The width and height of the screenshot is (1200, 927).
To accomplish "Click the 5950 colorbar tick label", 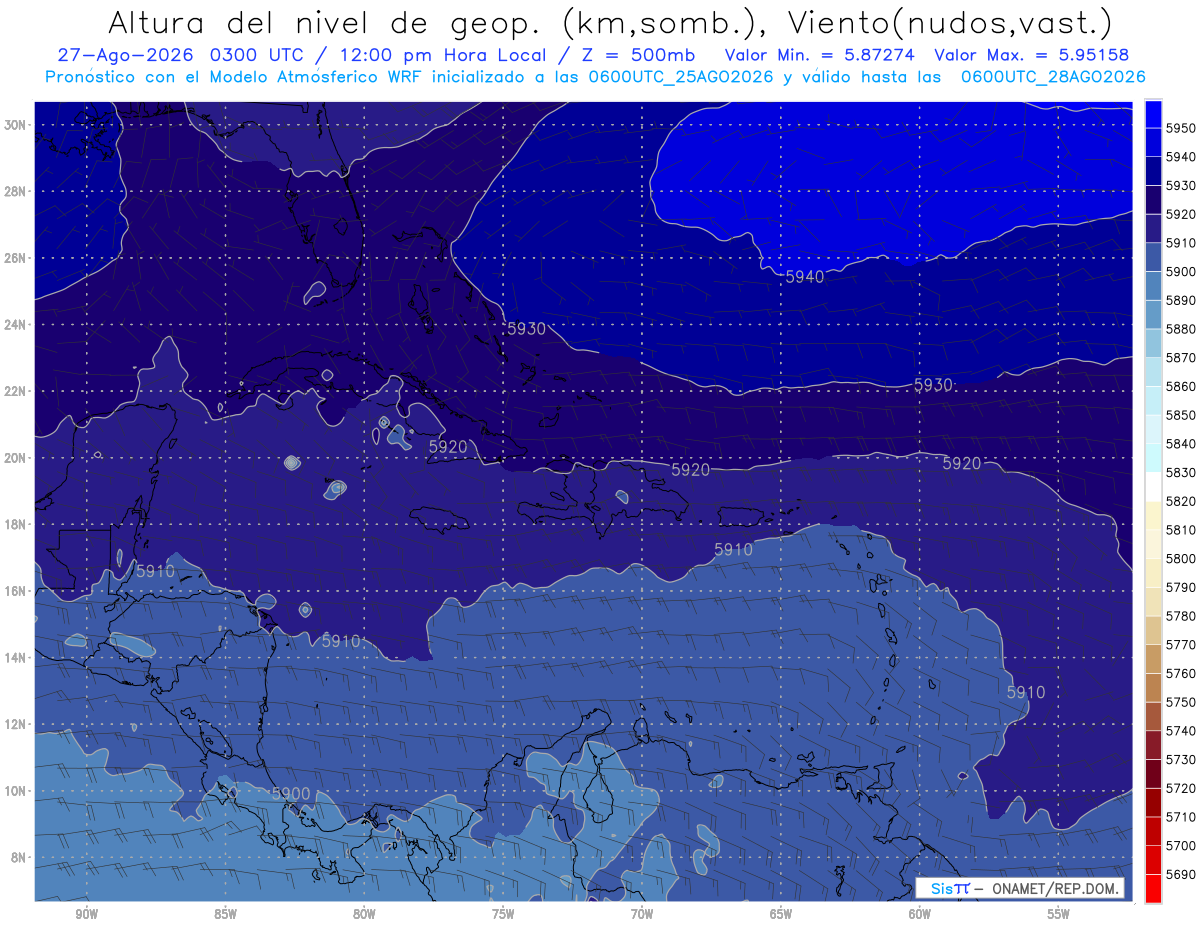I will 1181,128.
